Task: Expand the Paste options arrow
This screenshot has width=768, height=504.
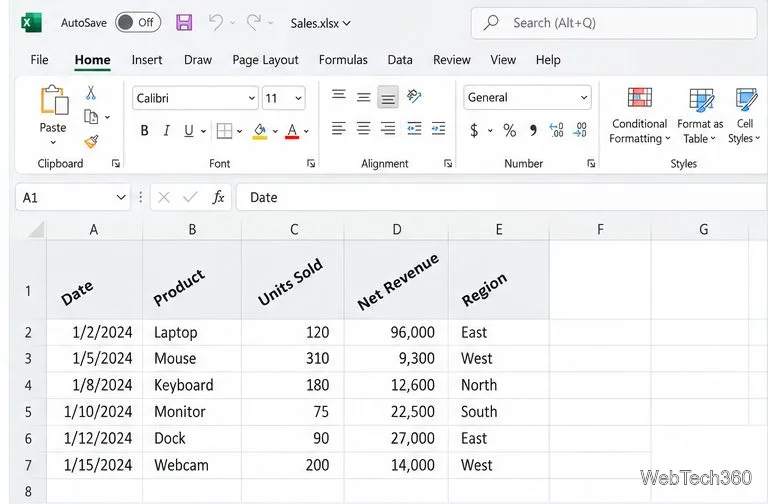Action: [x=53, y=143]
